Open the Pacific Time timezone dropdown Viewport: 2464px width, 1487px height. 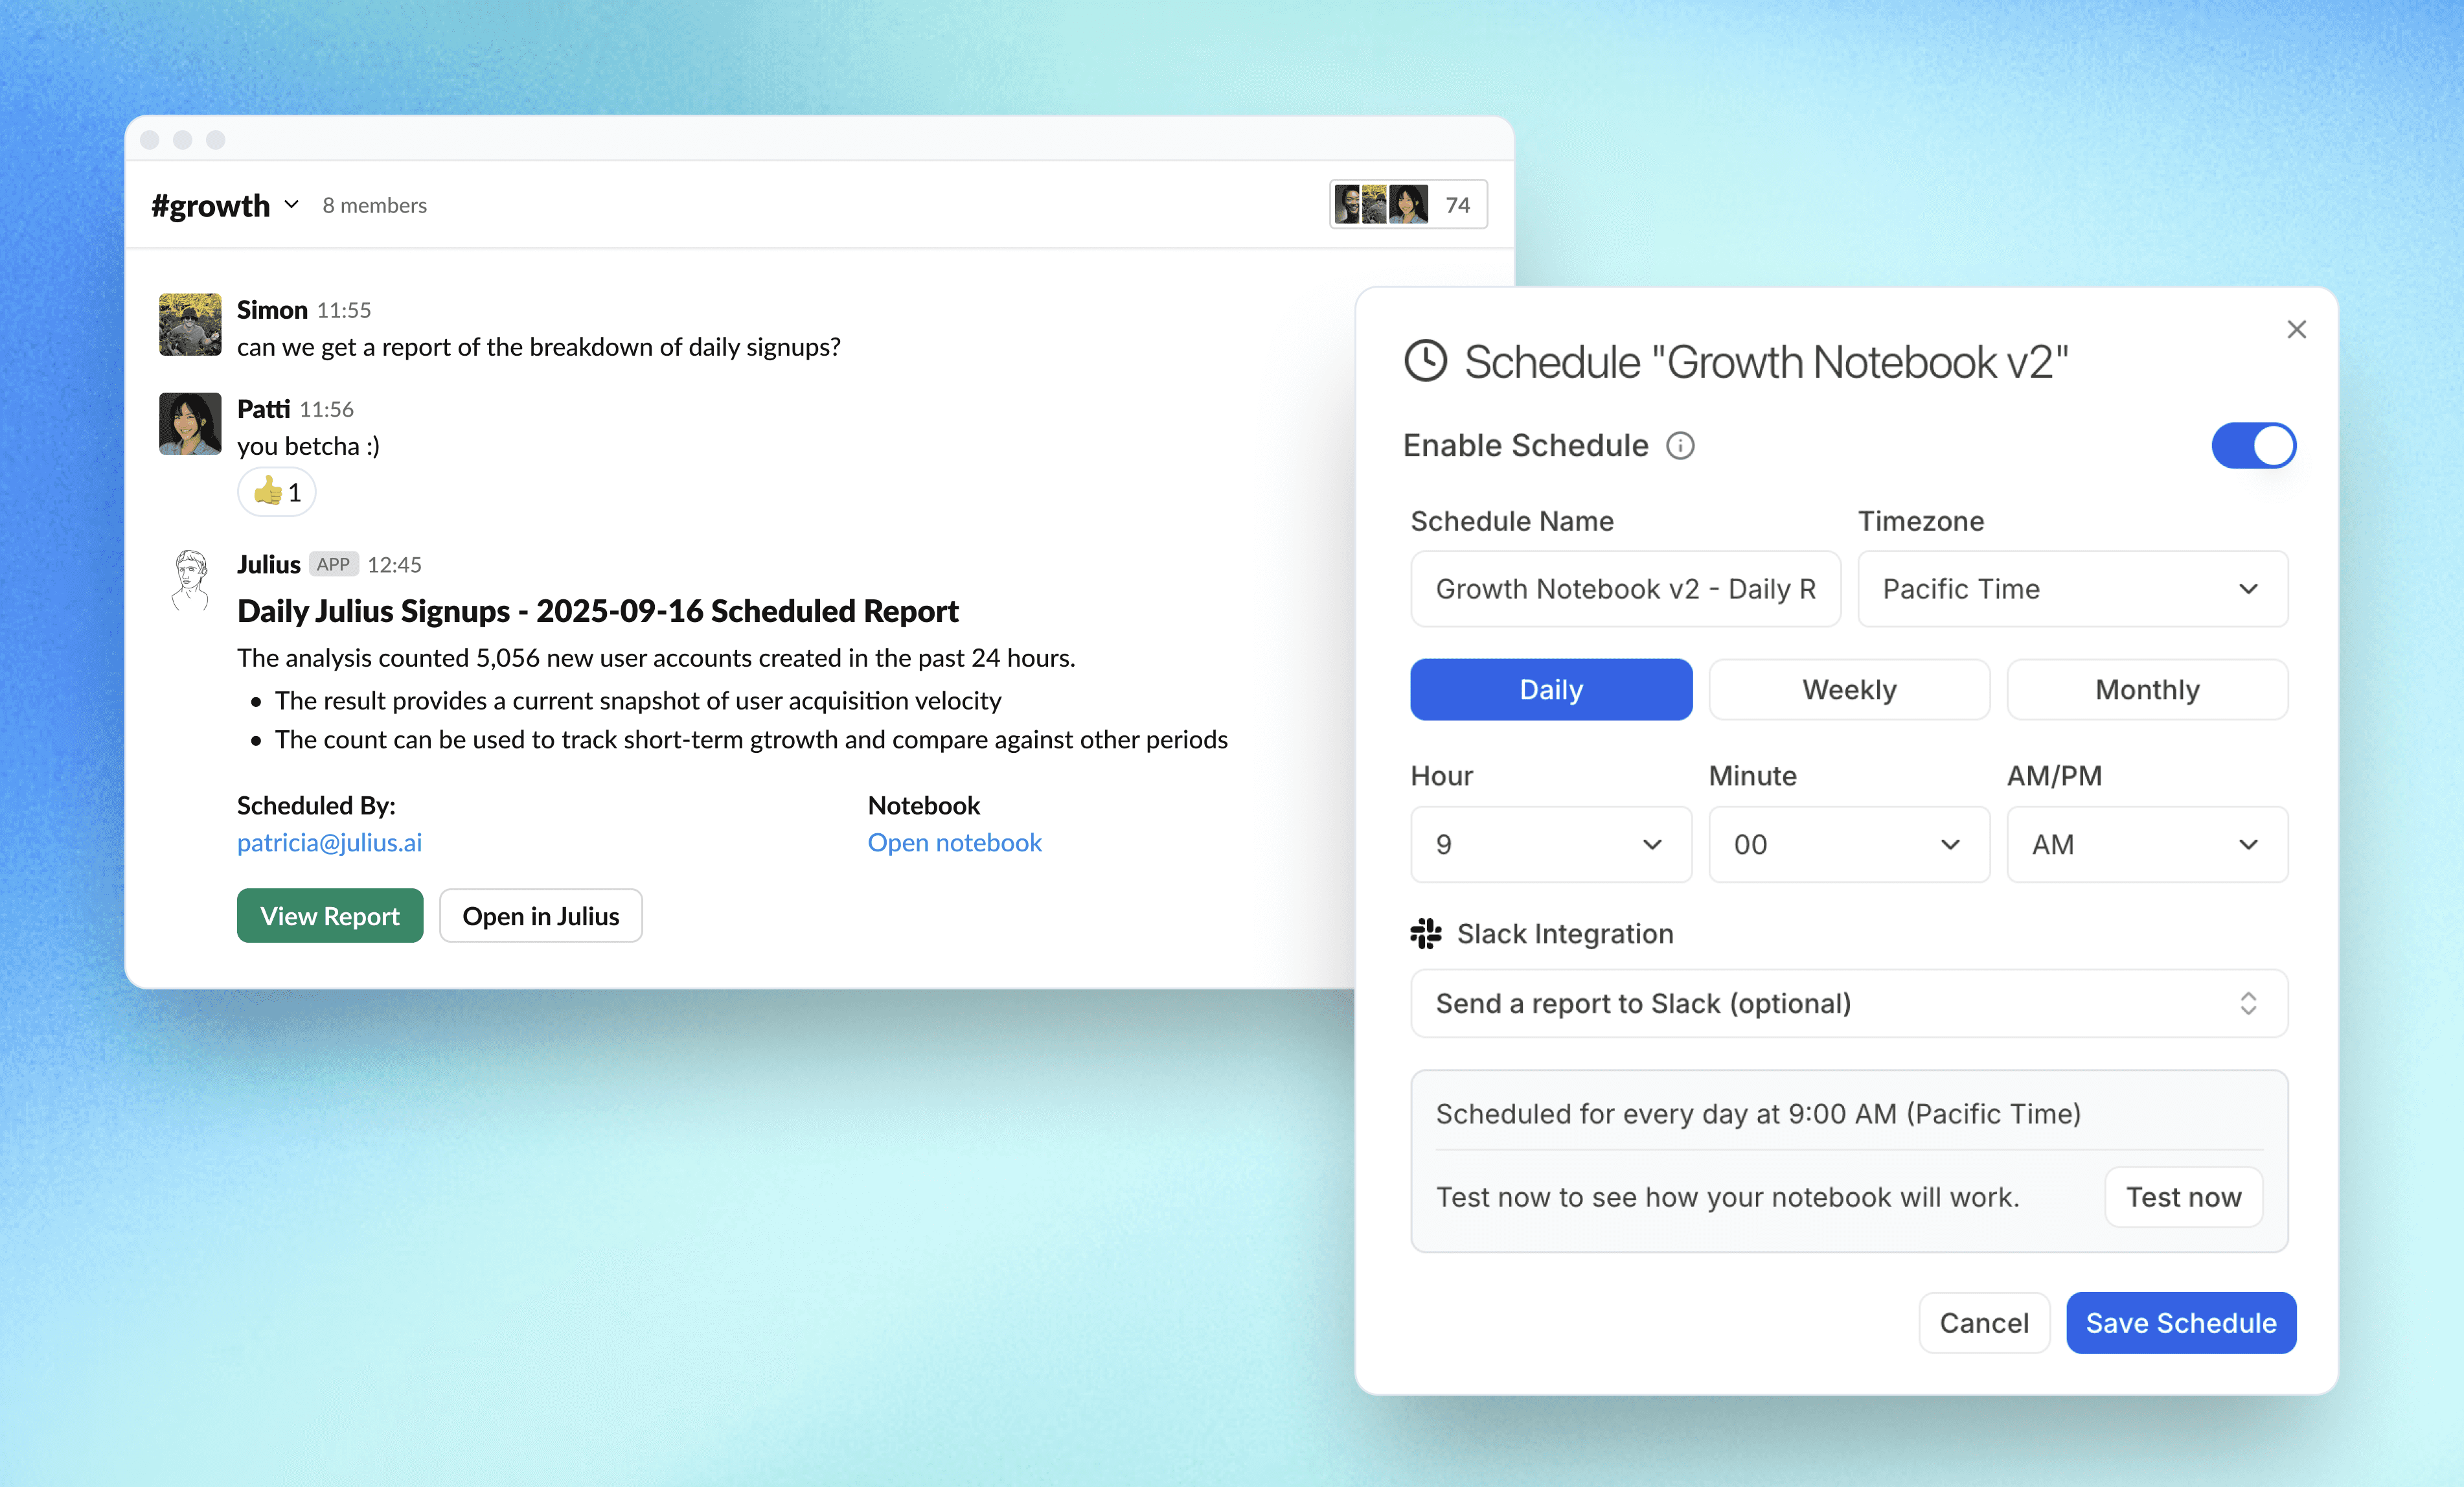(x=2072, y=589)
